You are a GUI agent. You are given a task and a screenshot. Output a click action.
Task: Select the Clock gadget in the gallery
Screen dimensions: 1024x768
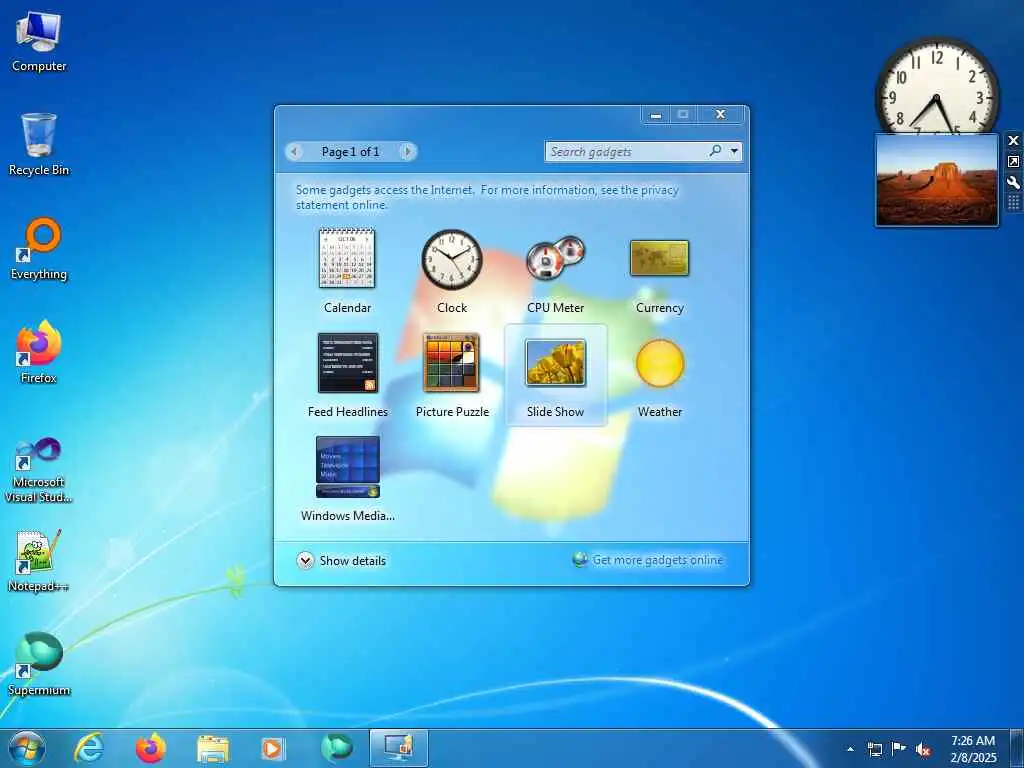(451, 259)
